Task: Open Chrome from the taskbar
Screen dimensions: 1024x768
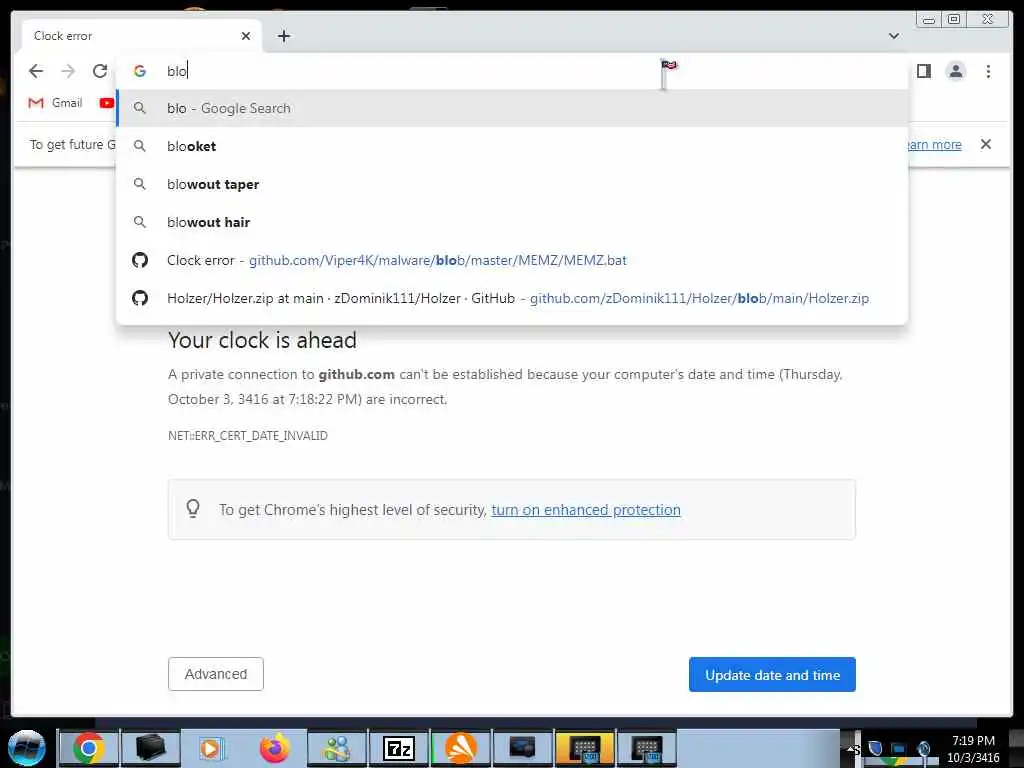Action: [x=88, y=748]
